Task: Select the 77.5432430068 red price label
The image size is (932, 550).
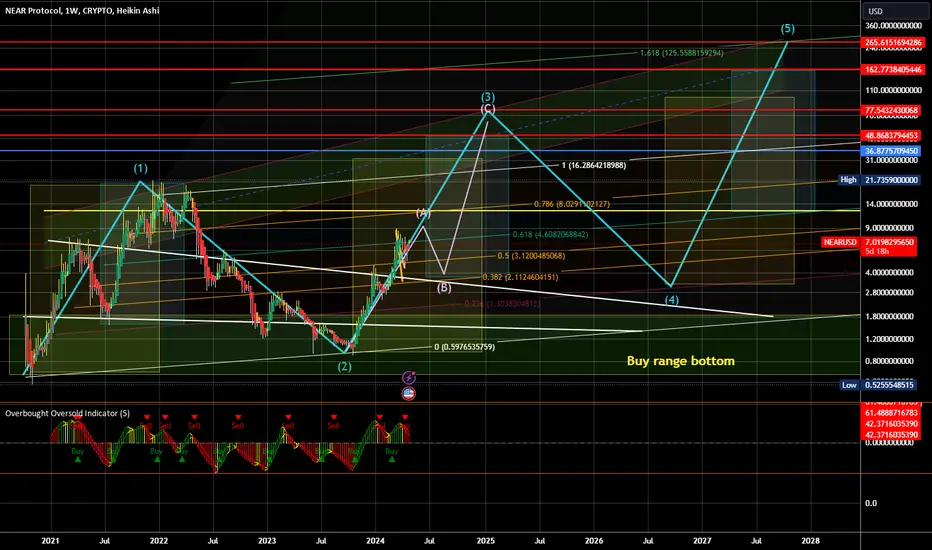Action: click(892, 111)
